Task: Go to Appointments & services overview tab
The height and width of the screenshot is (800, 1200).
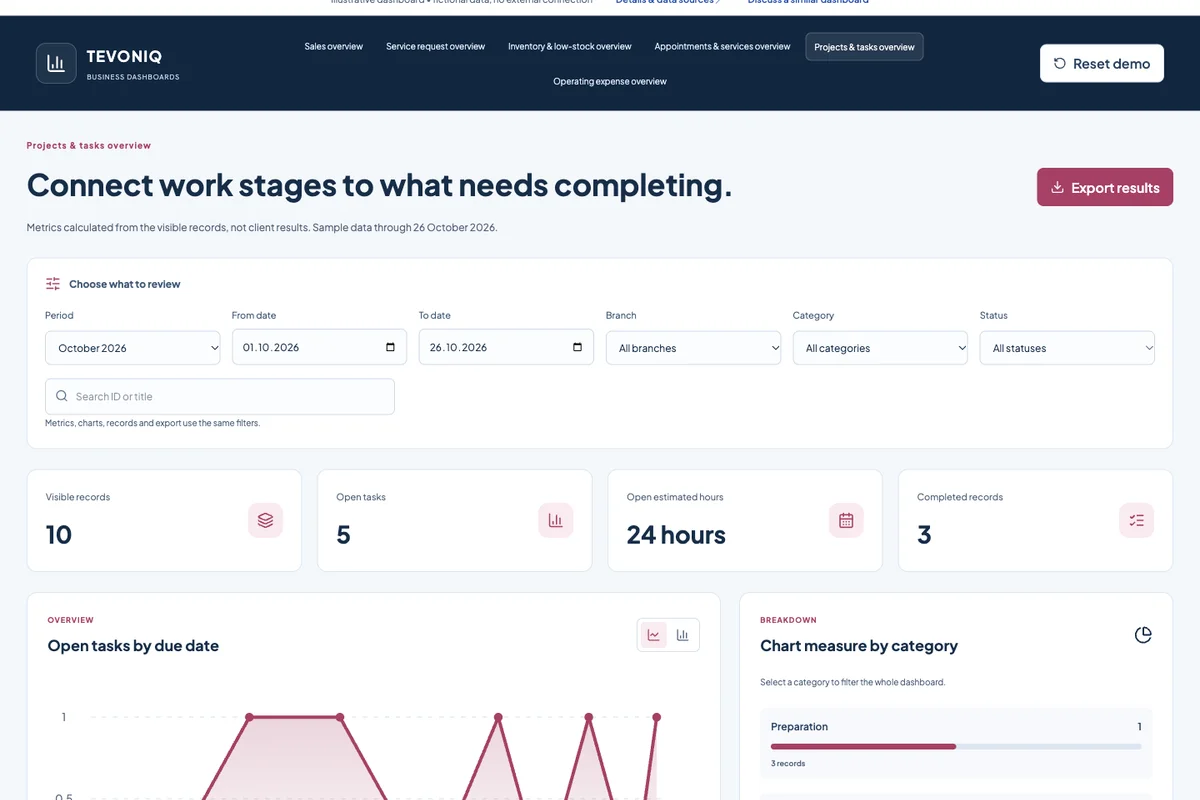Action: (722, 46)
